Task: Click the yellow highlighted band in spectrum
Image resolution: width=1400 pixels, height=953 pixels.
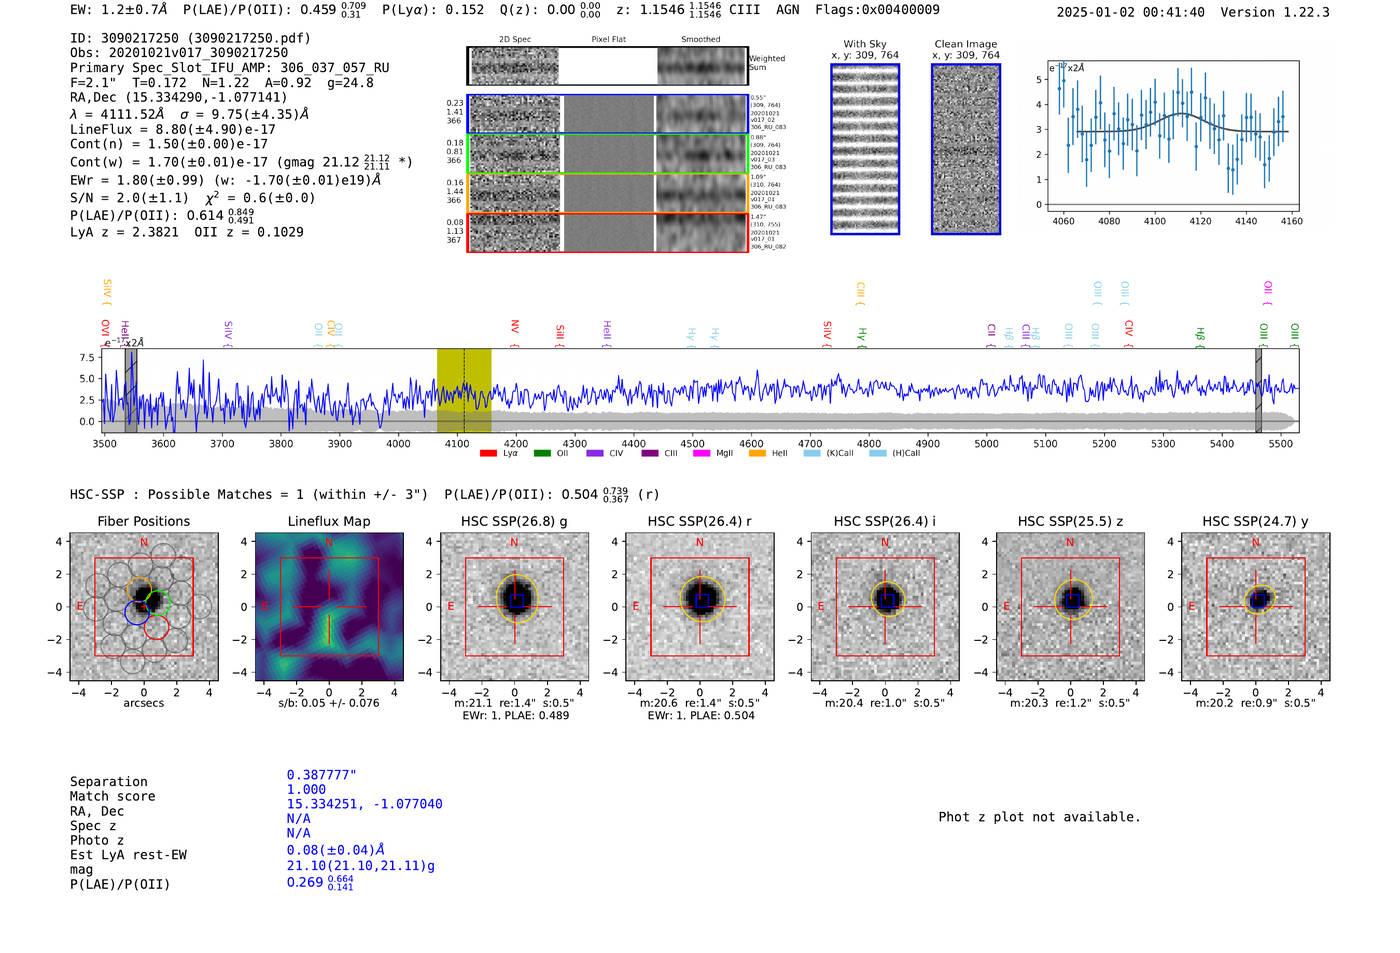Action: tap(464, 390)
